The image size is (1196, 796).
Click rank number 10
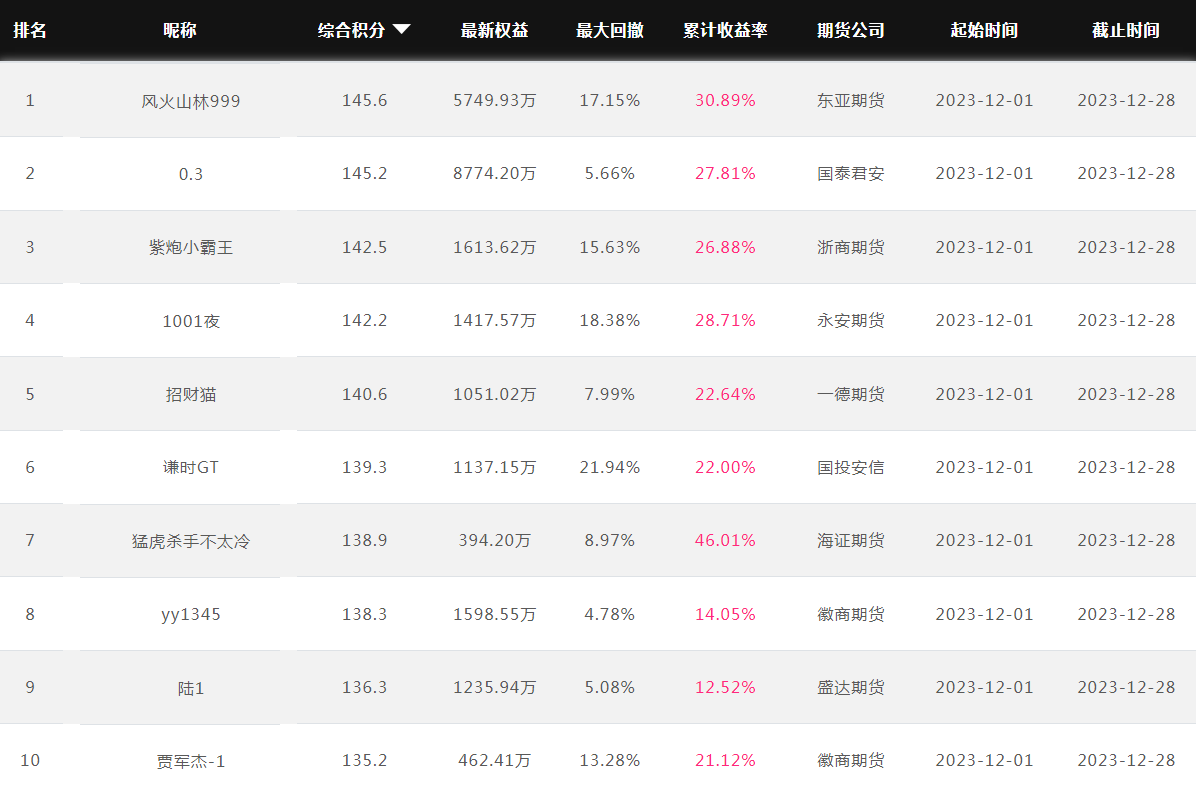[30, 760]
